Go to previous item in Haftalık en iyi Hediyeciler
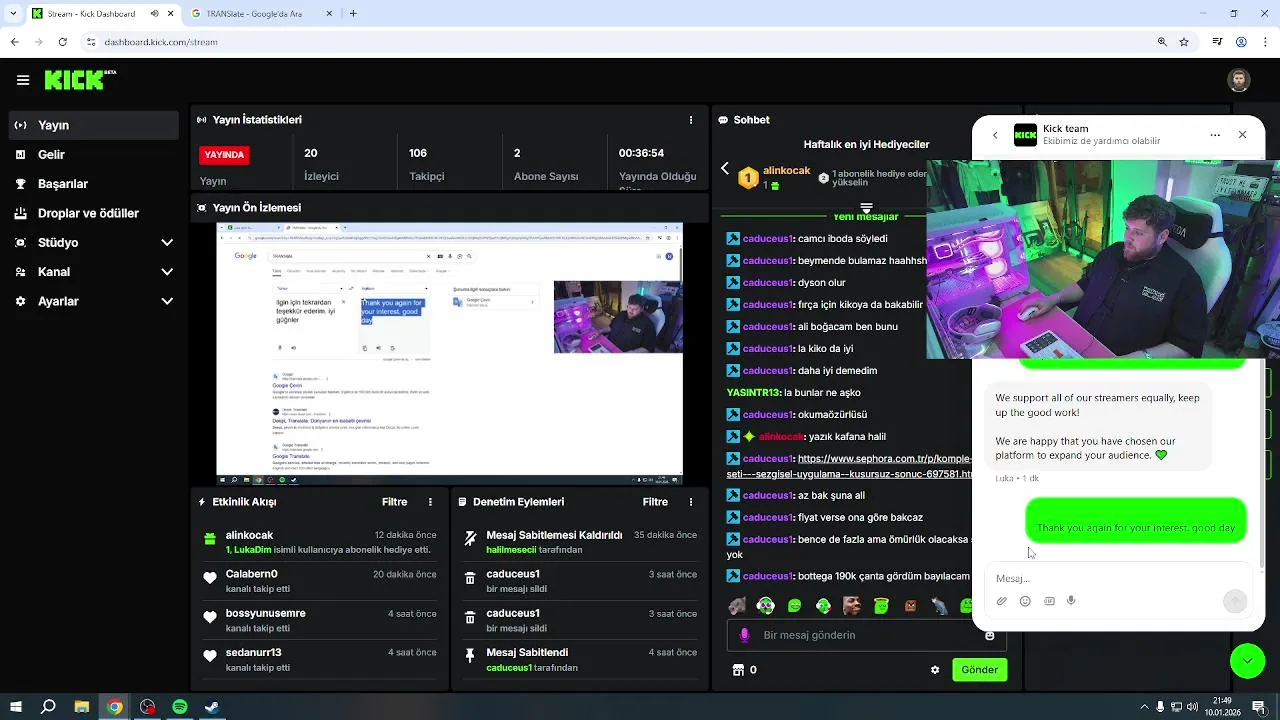The width and height of the screenshot is (1280, 720). tap(725, 169)
